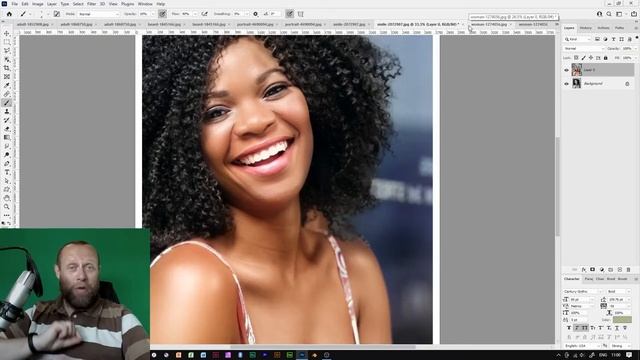Create a new layer icon
Screen dimensions: 640x360
coord(620,270)
